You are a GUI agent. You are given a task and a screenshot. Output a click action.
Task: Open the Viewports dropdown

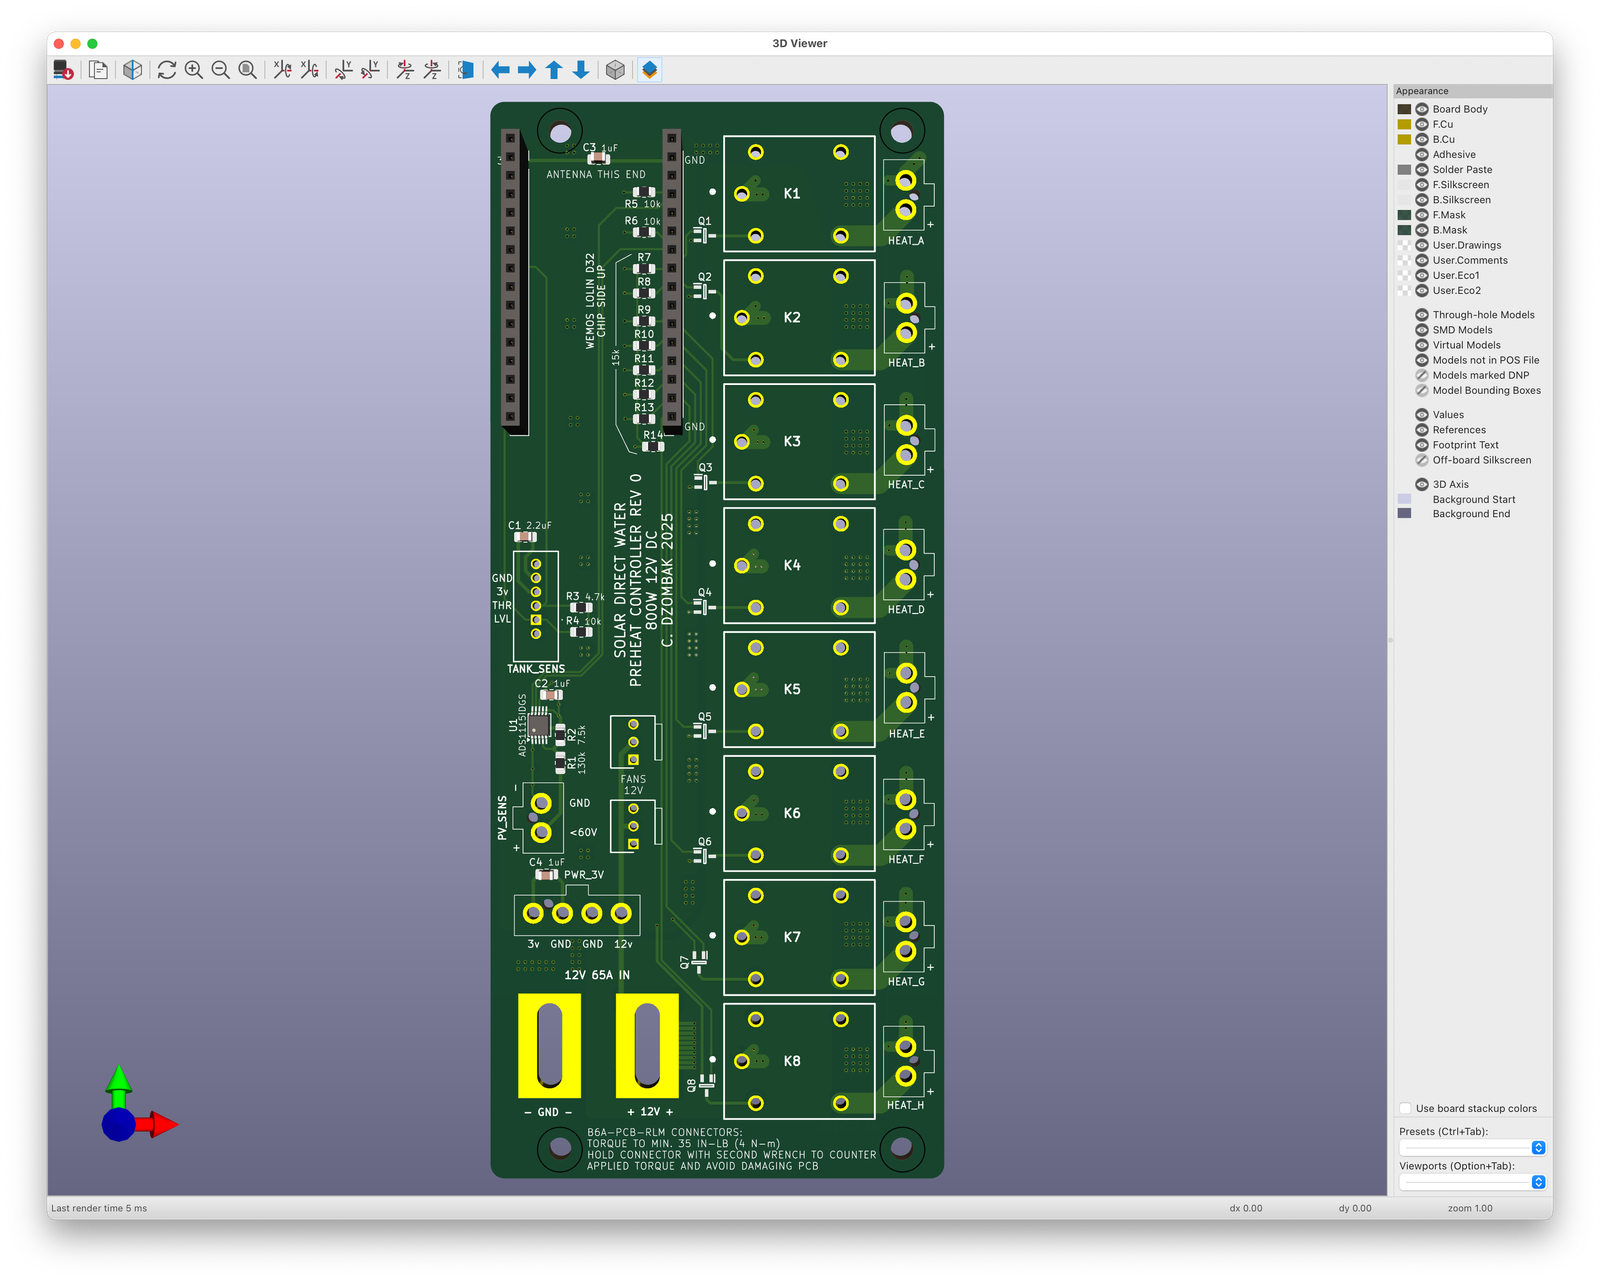pos(1472,1182)
